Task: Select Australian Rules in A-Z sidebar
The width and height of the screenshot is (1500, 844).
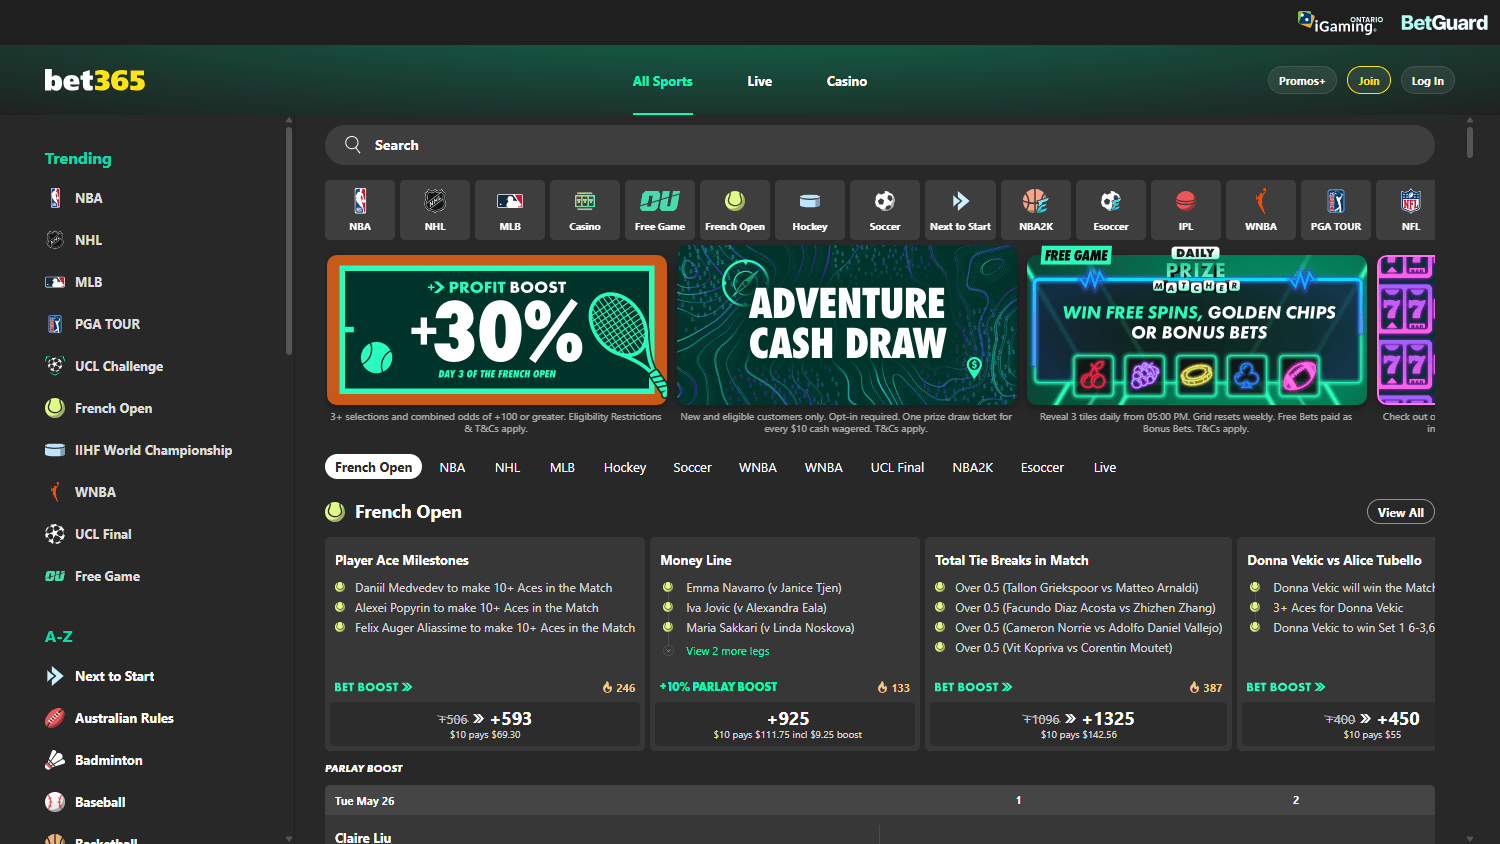Action: 124,718
